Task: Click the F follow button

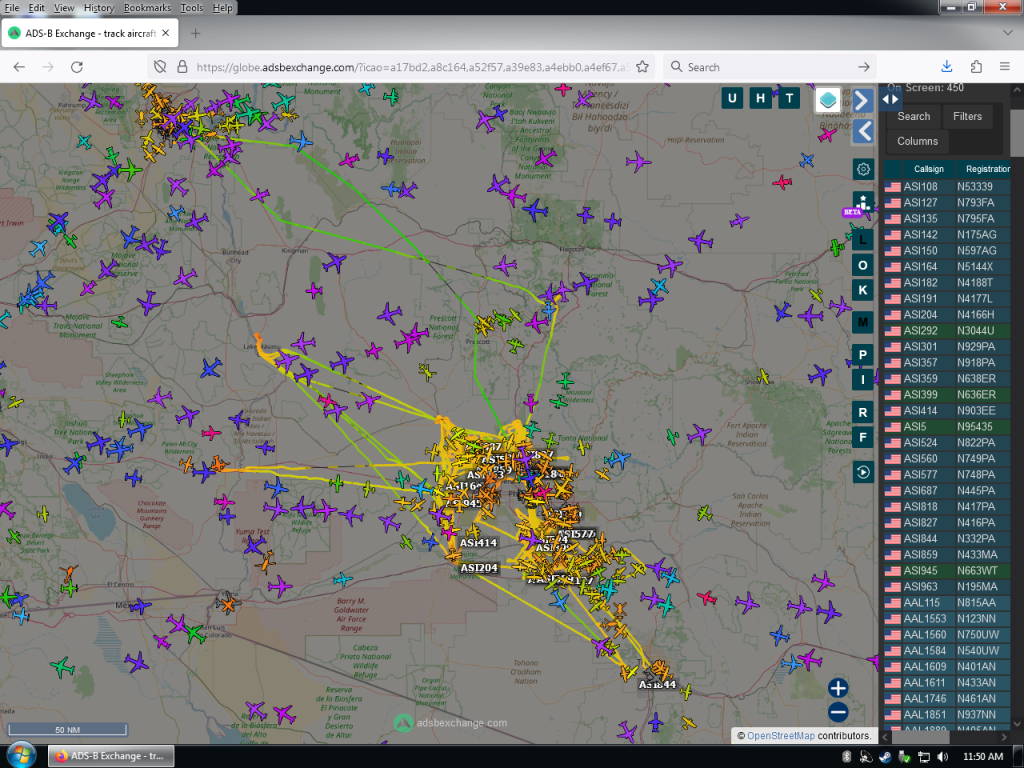Action: 863,438
